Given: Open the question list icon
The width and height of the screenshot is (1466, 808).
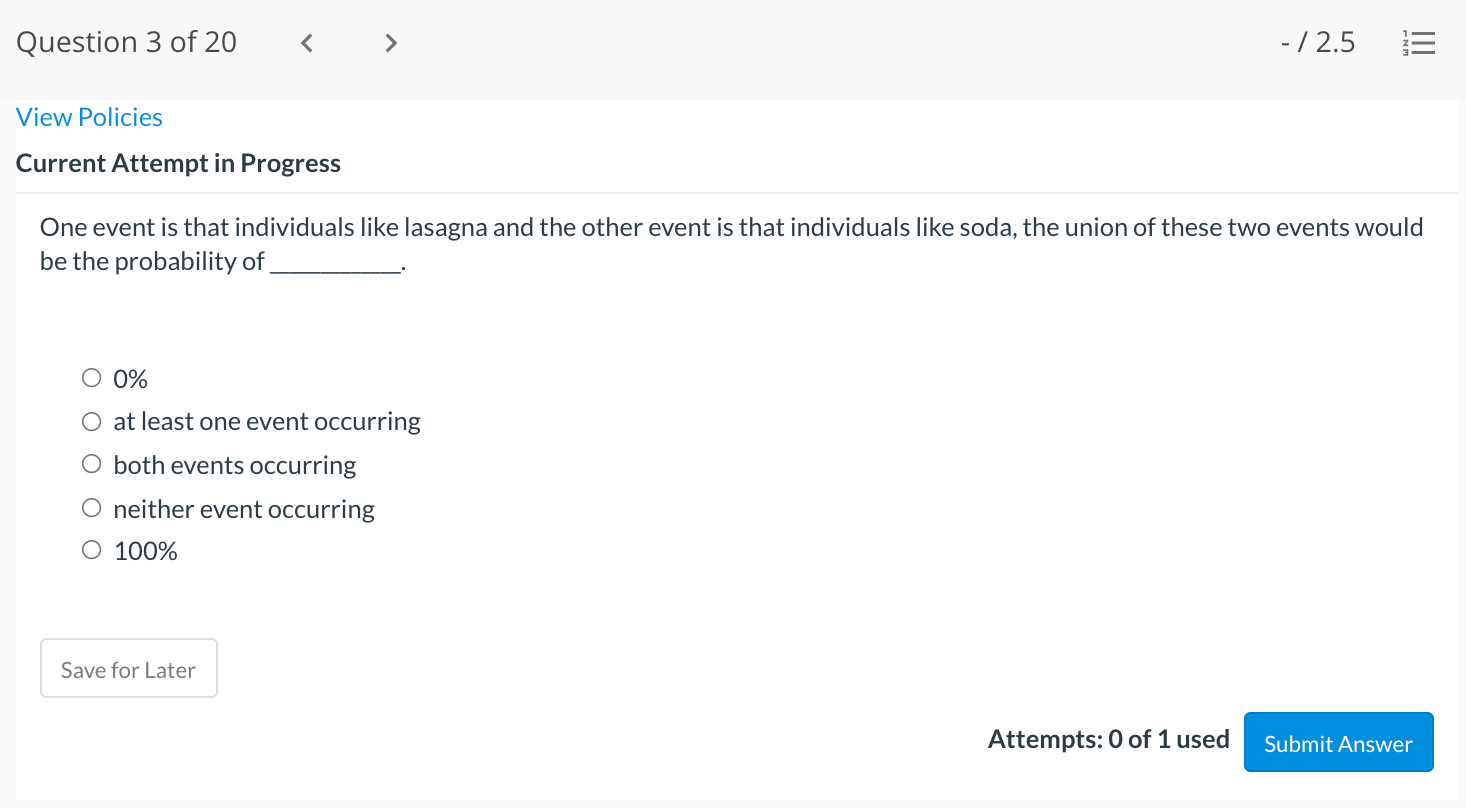Looking at the screenshot, I should pyautogui.click(x=1419, y=42).
